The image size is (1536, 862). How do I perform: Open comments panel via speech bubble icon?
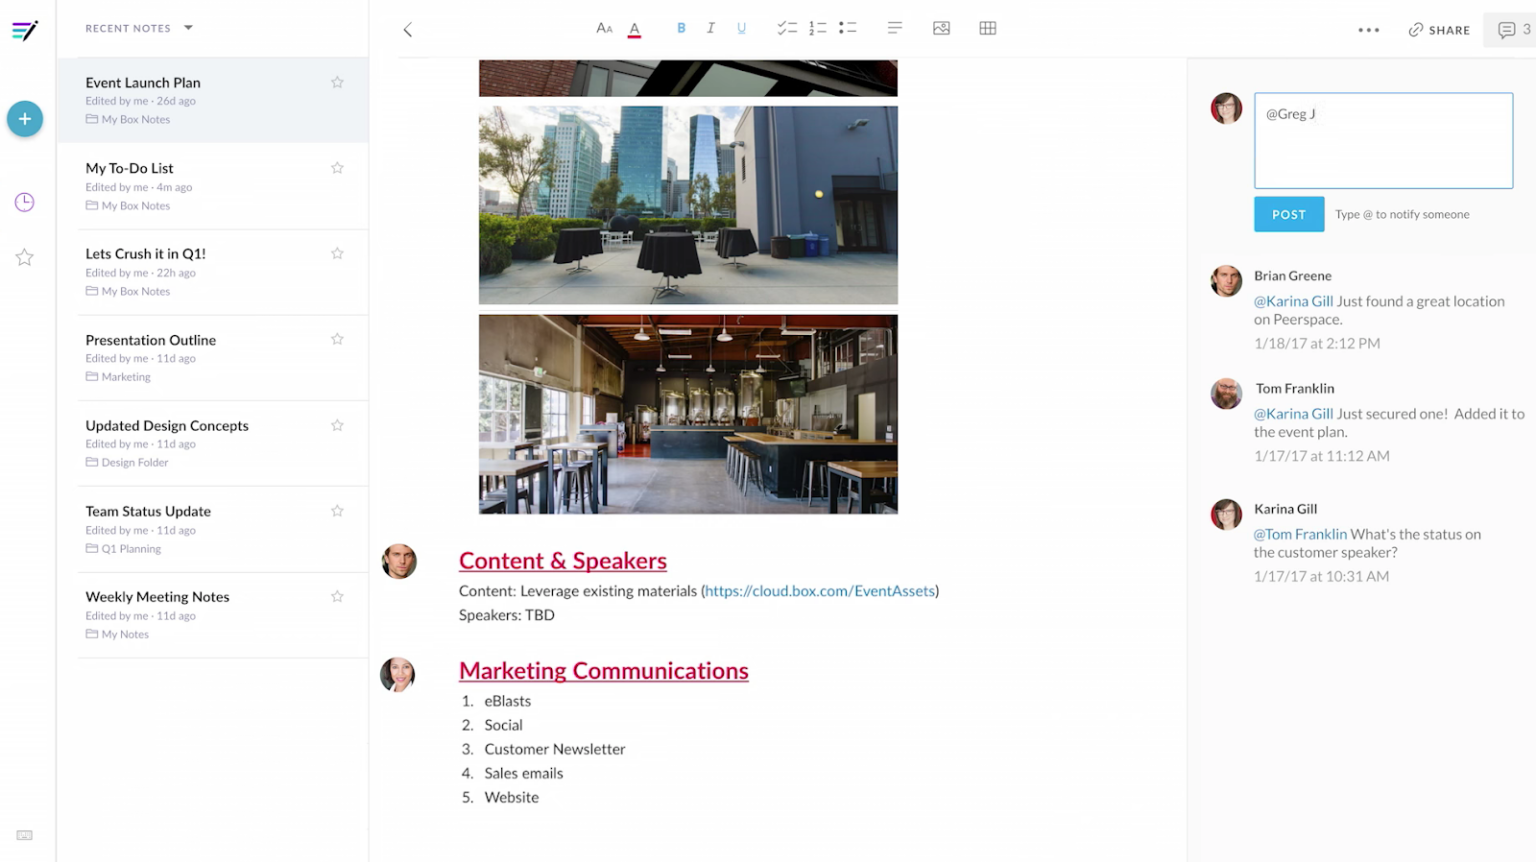pos(1507,30)
